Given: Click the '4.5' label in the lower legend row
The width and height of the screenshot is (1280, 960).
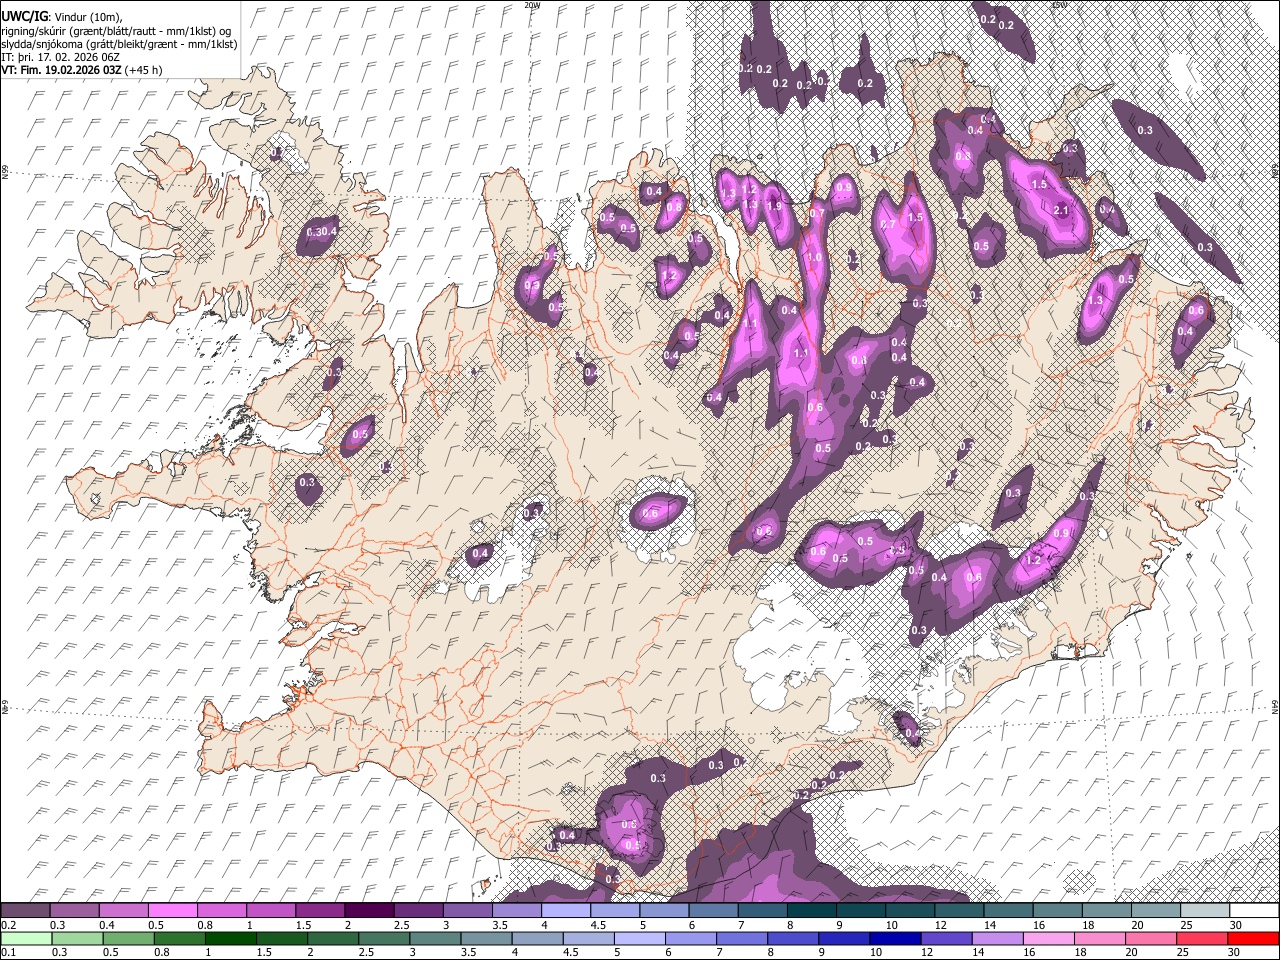Looking at the screenshot, I should tap(569, 952).
